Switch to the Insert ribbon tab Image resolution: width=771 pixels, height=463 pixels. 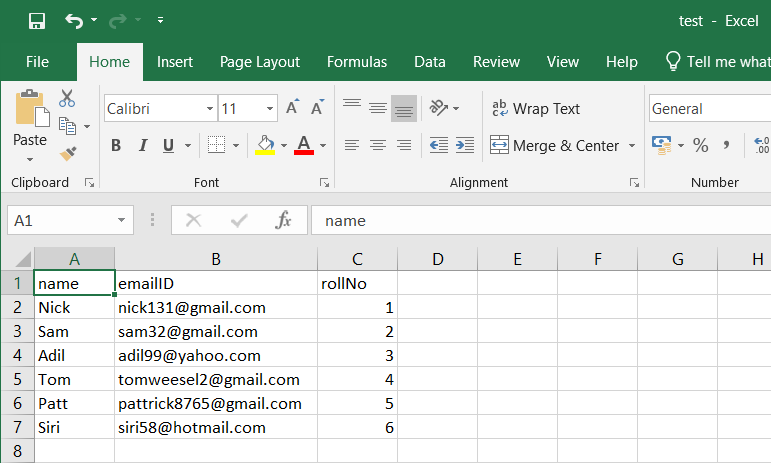tap(175, 62)
